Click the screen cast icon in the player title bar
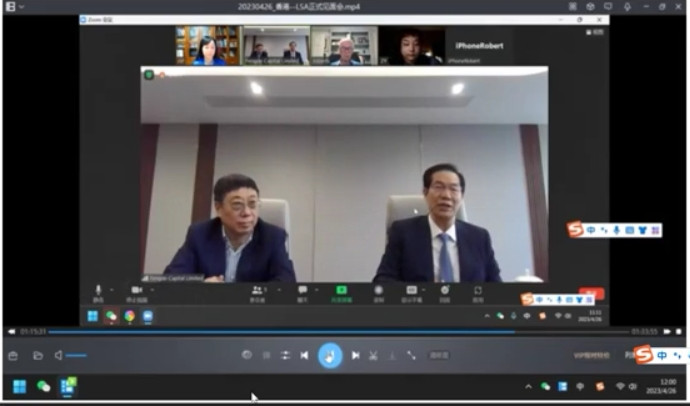The height and width of the screenshot is (406, 690). [608, 7]
